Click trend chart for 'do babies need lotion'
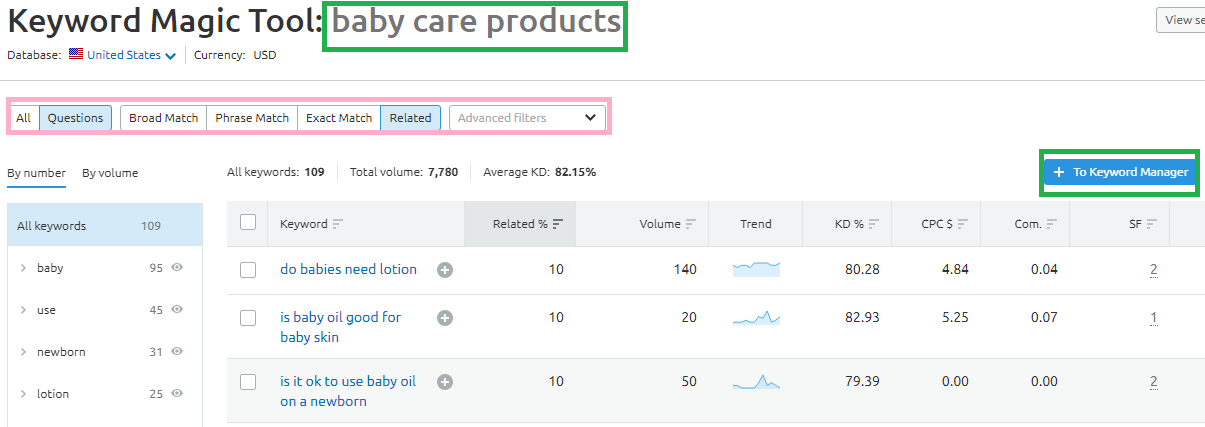Image resolution: width=1205 pixels, height=427 pixels. 756,269
